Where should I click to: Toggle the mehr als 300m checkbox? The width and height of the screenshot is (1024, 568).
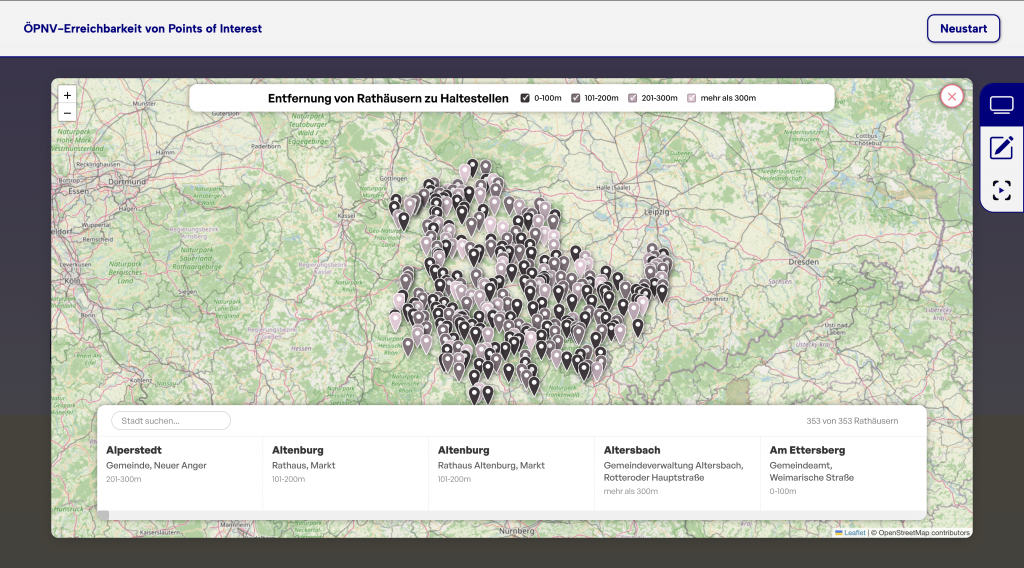(692, 98)
